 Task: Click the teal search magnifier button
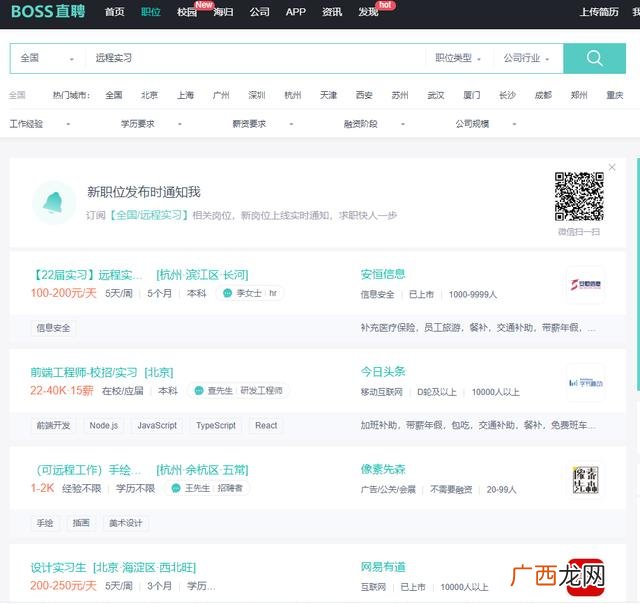point(594,58)
